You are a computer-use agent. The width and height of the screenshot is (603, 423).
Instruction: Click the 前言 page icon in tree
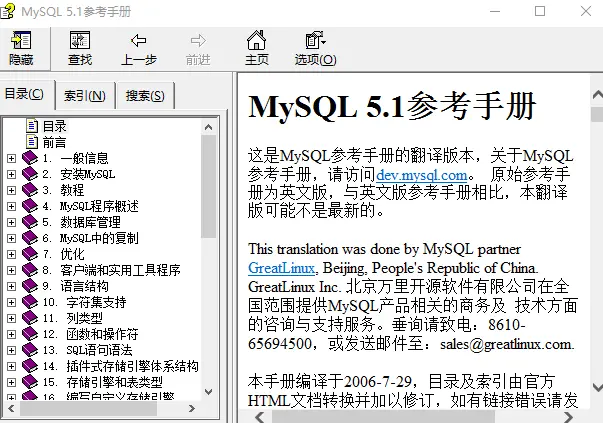(32, 142)
